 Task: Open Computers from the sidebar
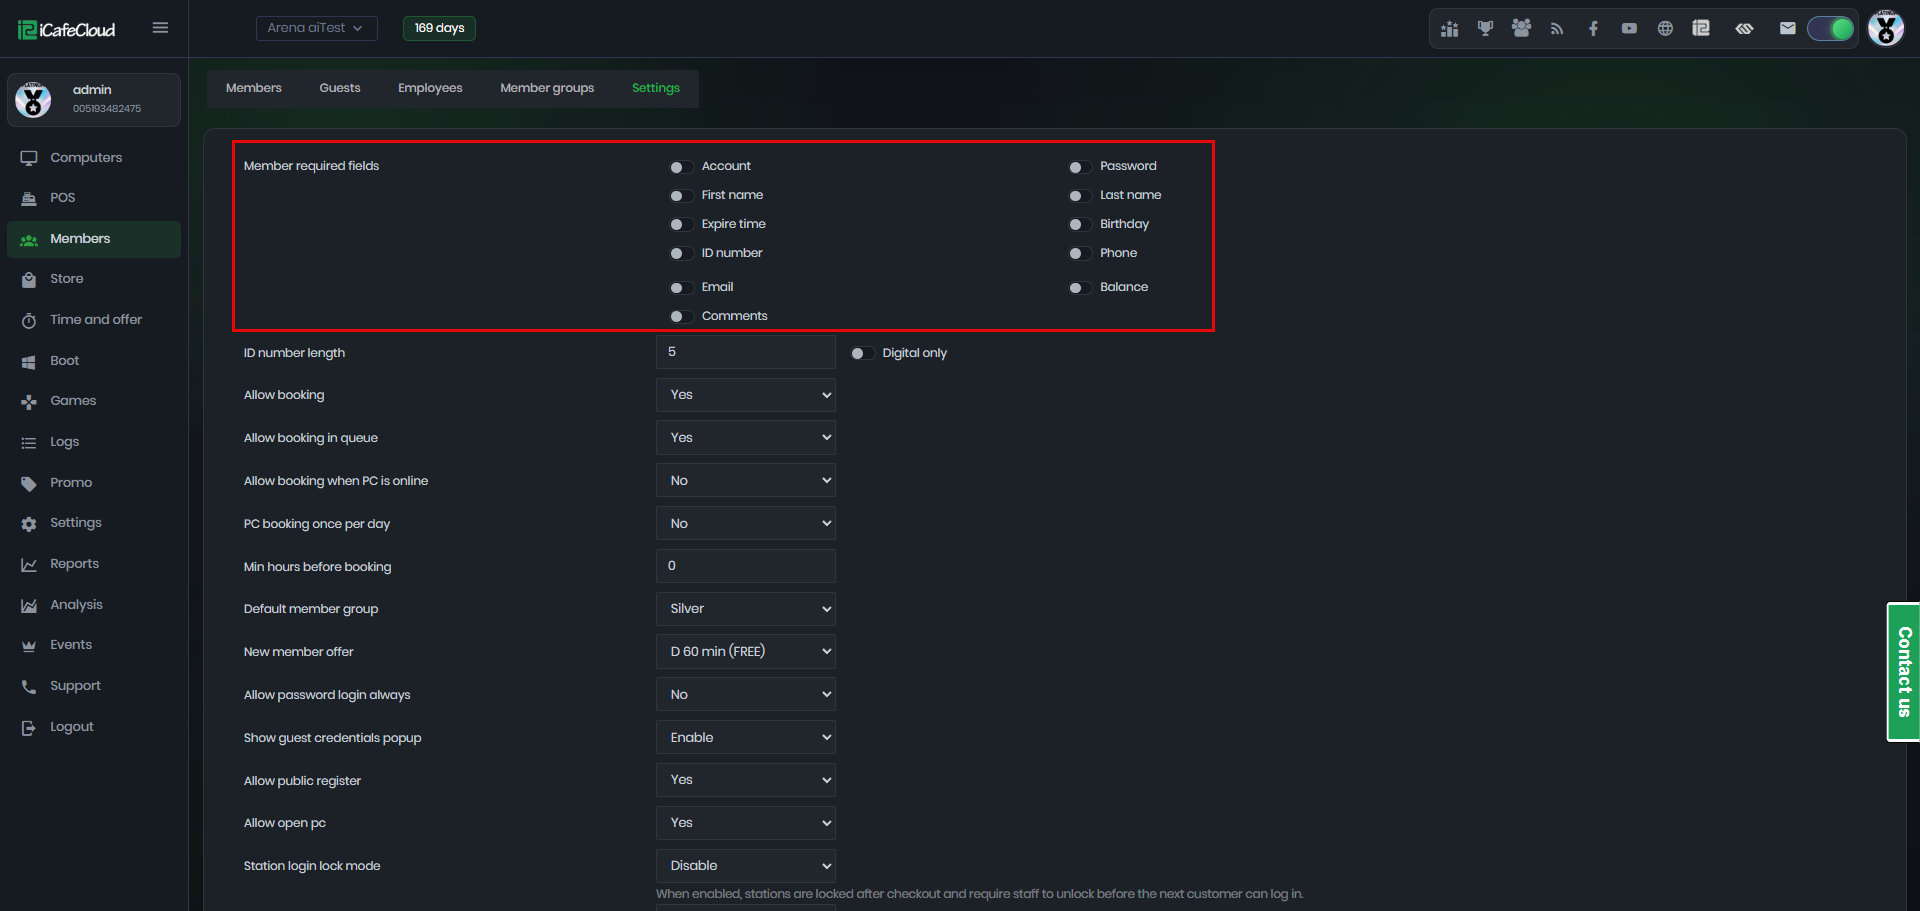click(x=94, y=158)
